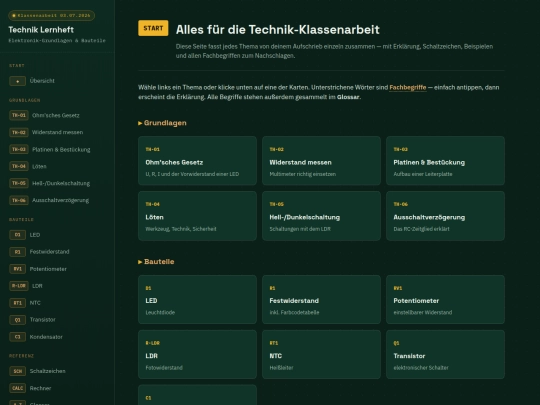
Task: Open the Hell-/Dunkelschaltung card
Action: pos(321,216)
